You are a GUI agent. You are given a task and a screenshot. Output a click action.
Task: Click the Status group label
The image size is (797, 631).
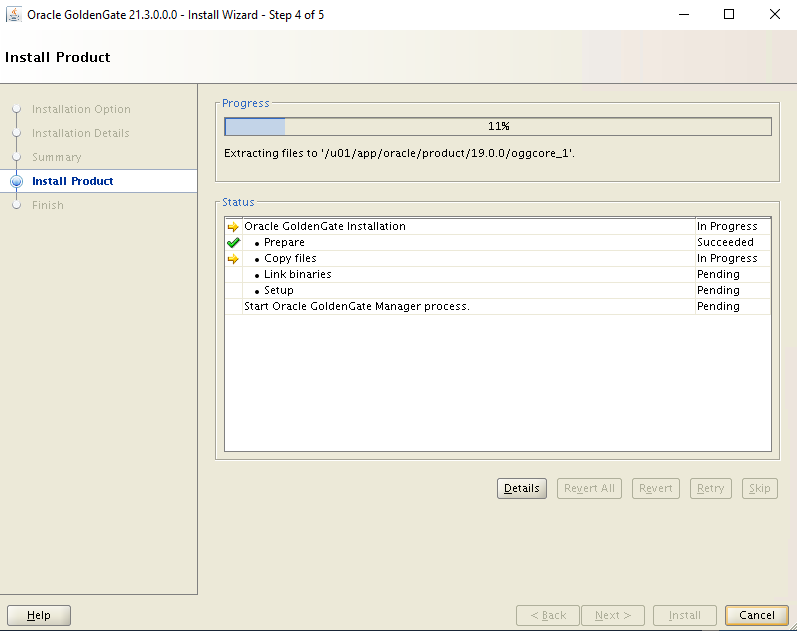(x=238, y=202)
